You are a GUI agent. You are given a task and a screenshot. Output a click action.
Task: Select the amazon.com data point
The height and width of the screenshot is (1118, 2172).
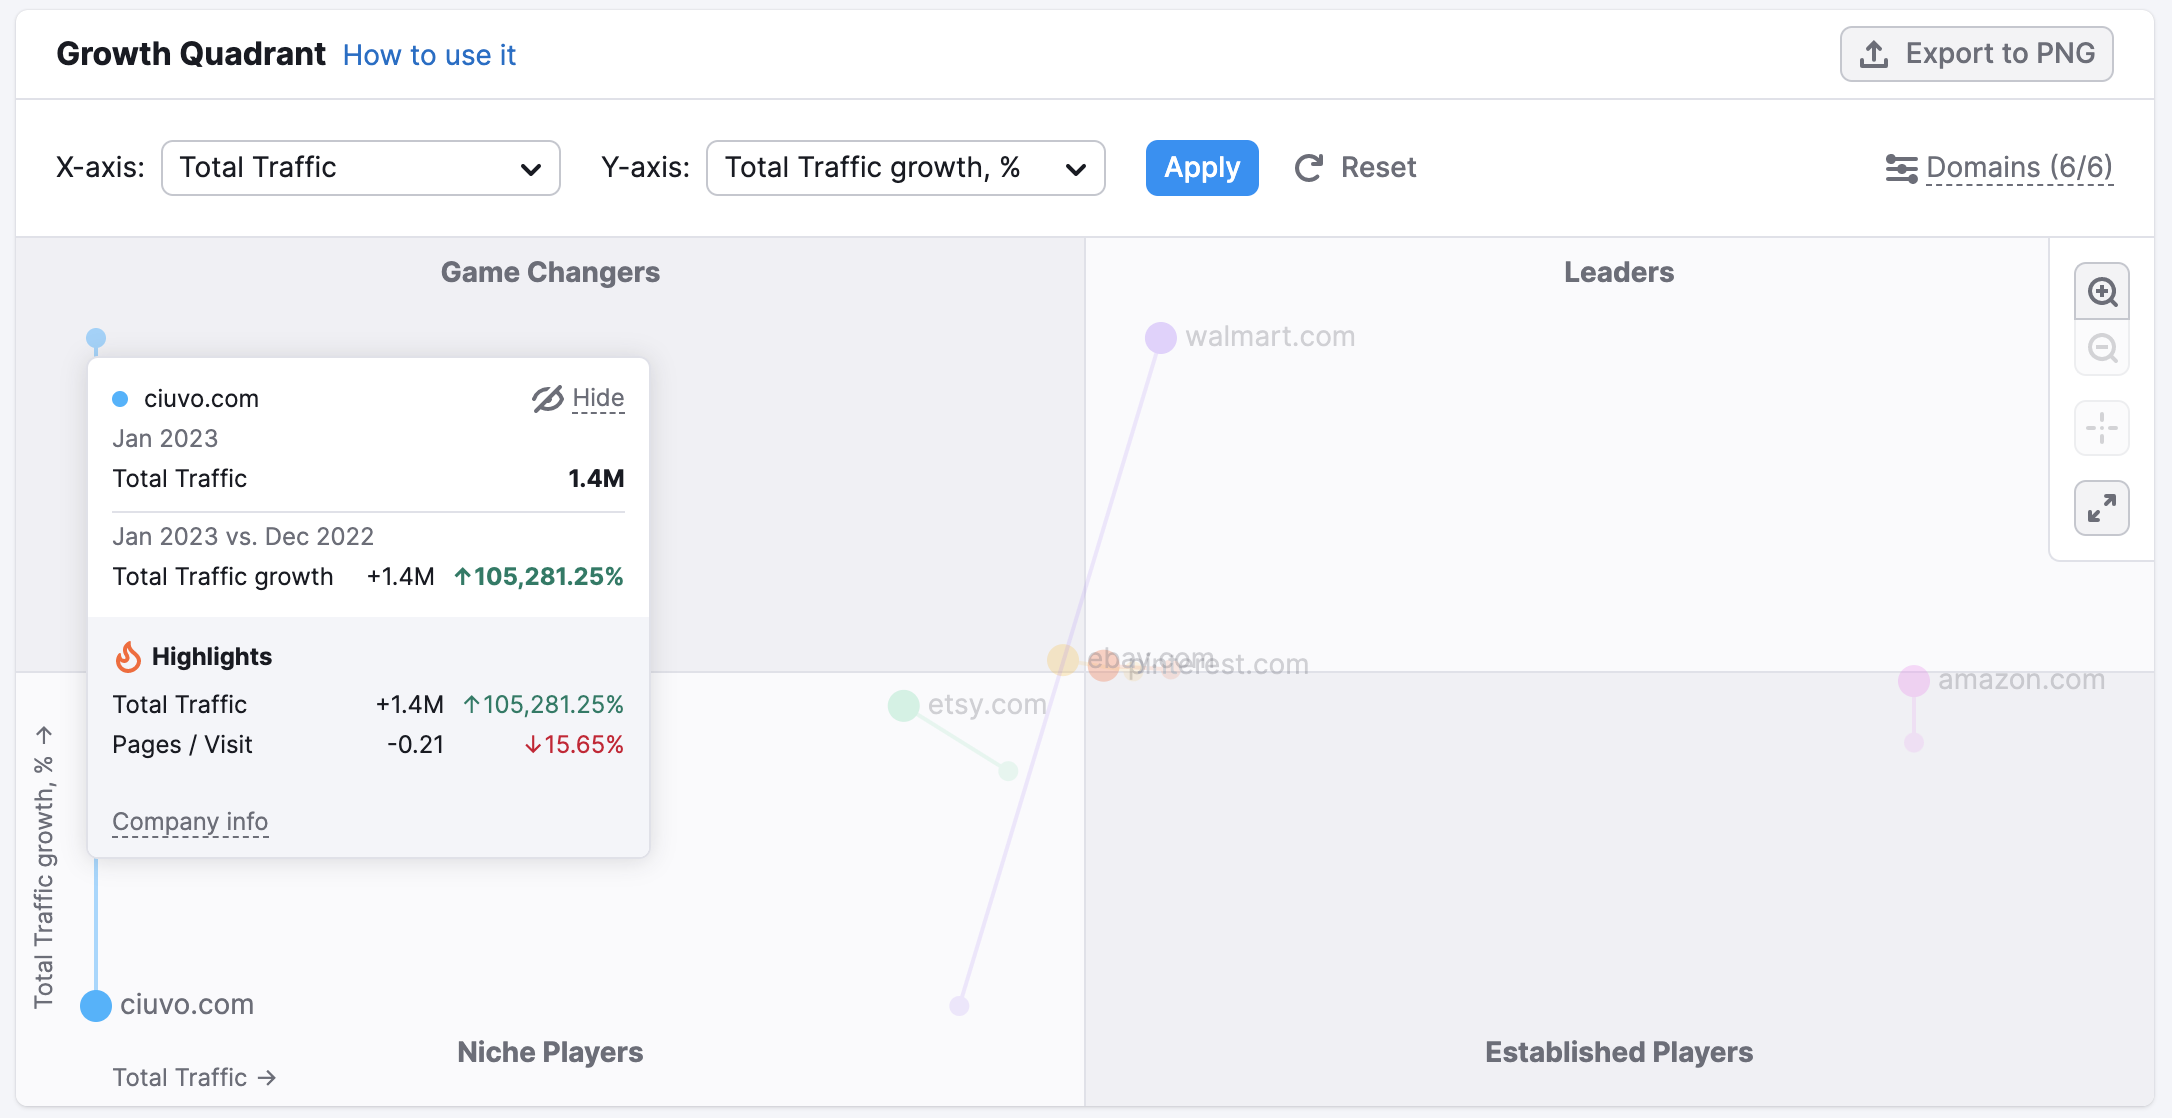(x=1914, y=681)
